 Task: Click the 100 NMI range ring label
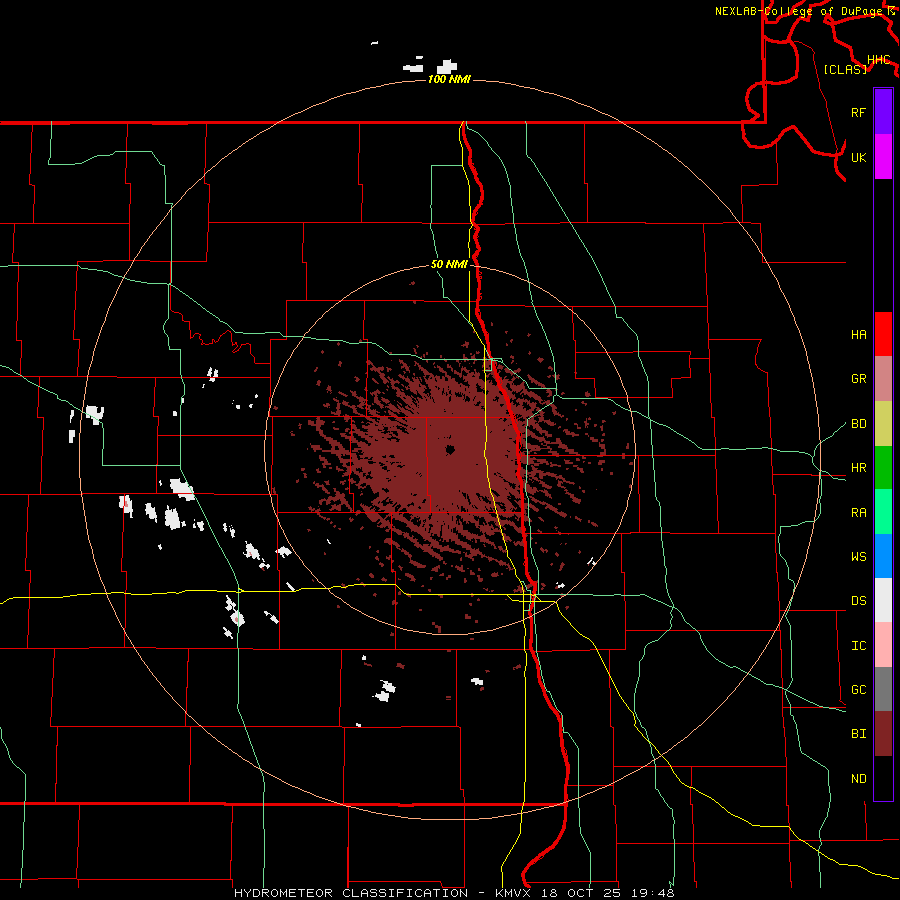coord(449,79)
